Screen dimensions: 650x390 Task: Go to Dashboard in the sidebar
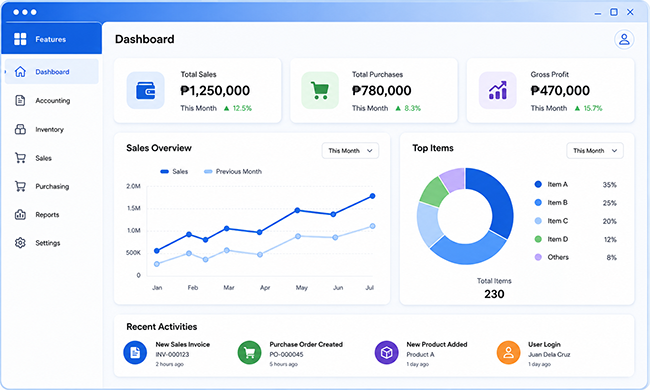pos(52,72)
